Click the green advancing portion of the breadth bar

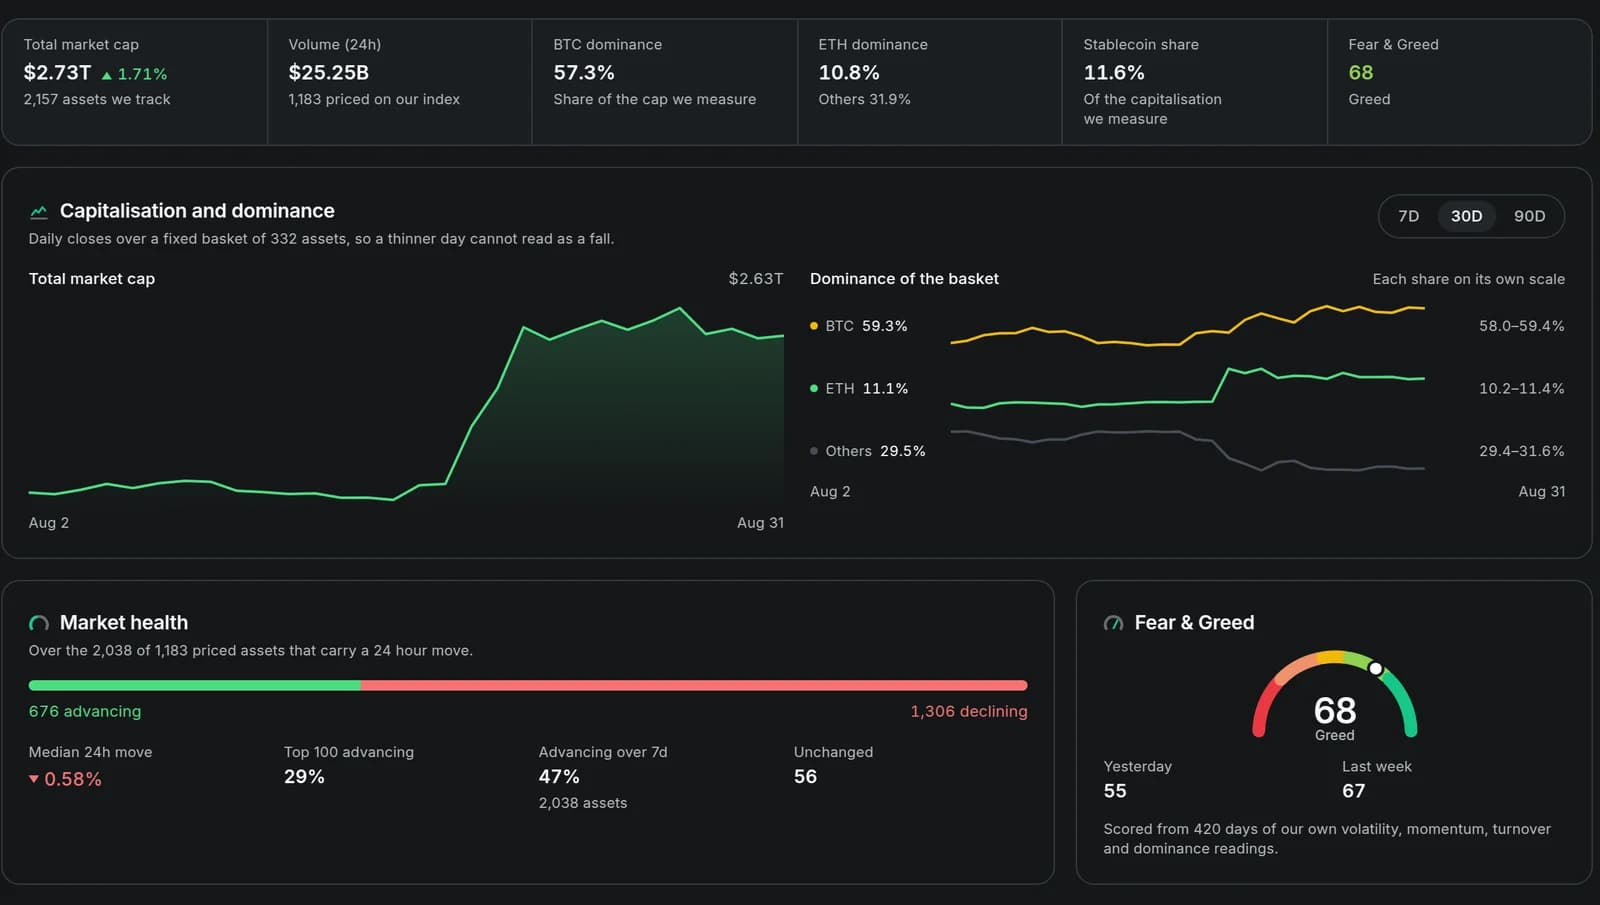coord(194,685)
